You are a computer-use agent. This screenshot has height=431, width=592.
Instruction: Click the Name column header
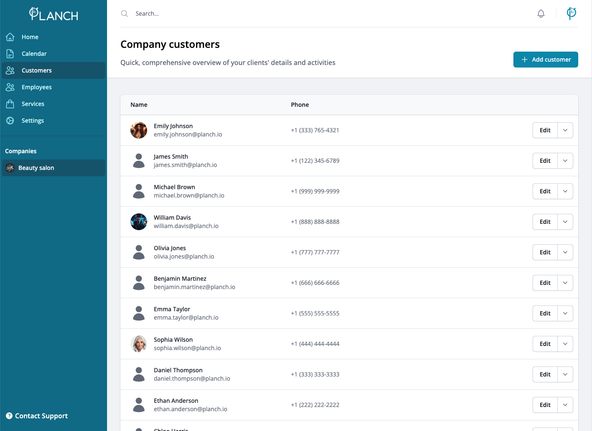139,105
